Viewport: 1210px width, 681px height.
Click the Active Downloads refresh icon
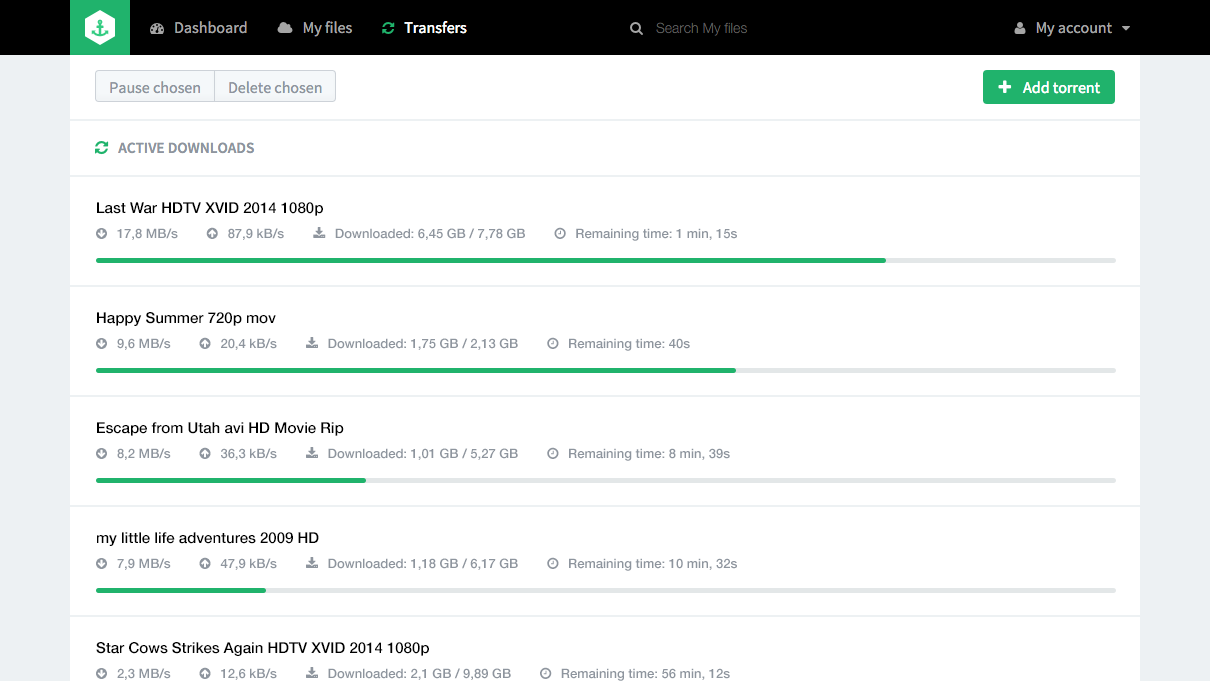coord(101,148)
